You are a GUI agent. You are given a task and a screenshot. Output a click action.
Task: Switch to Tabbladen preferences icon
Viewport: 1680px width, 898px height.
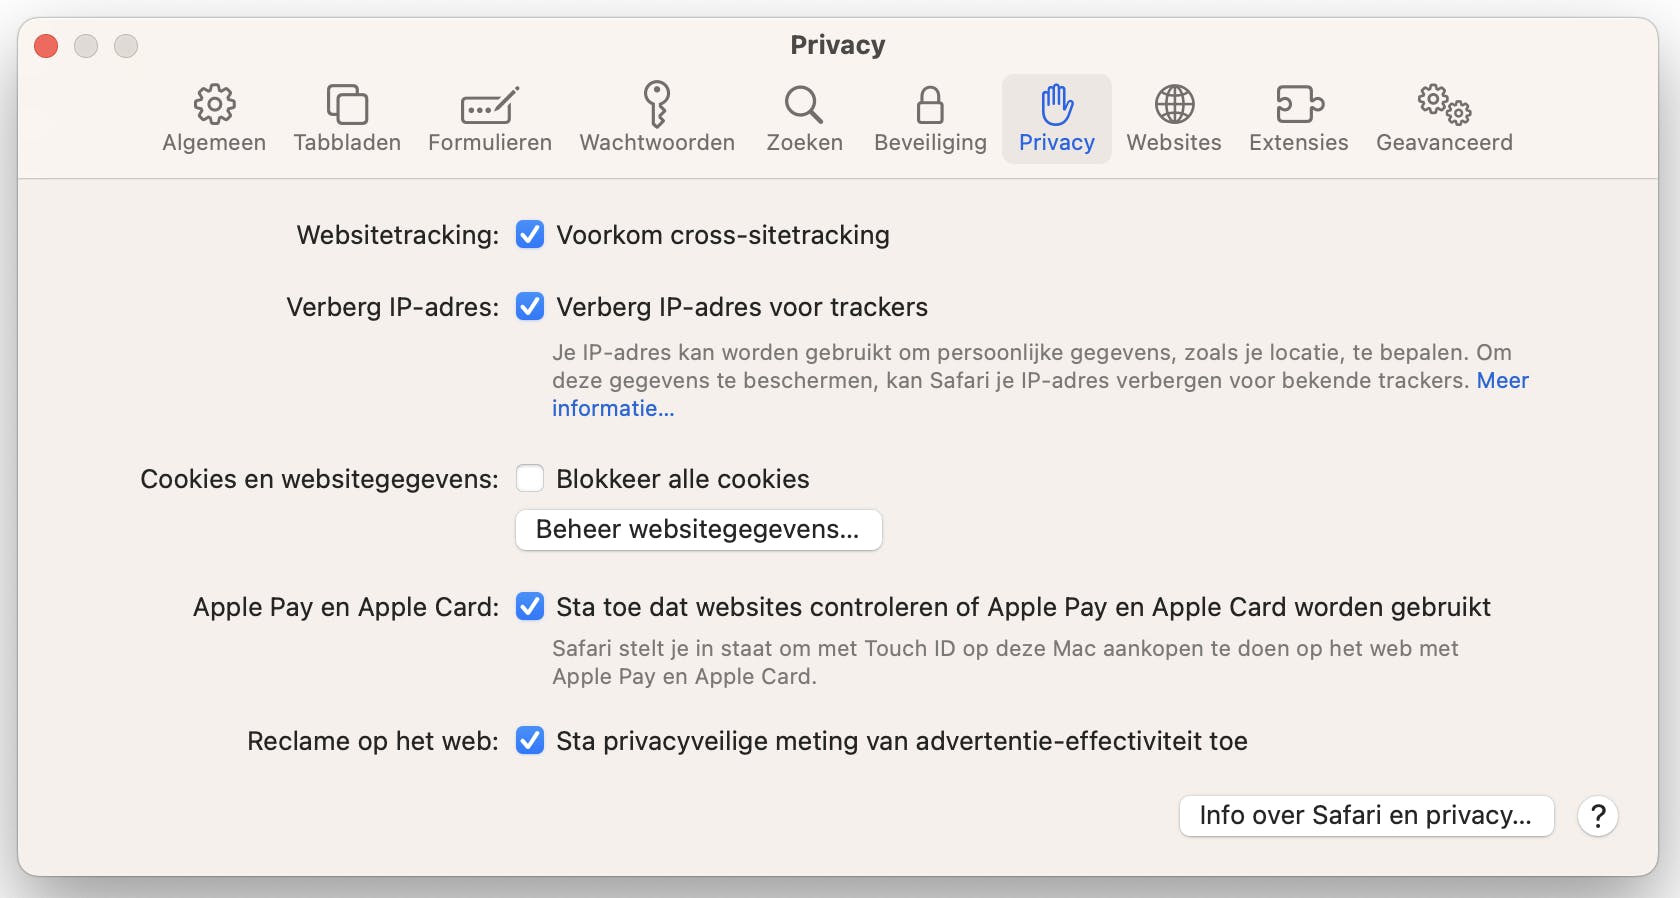pos(347,104)
